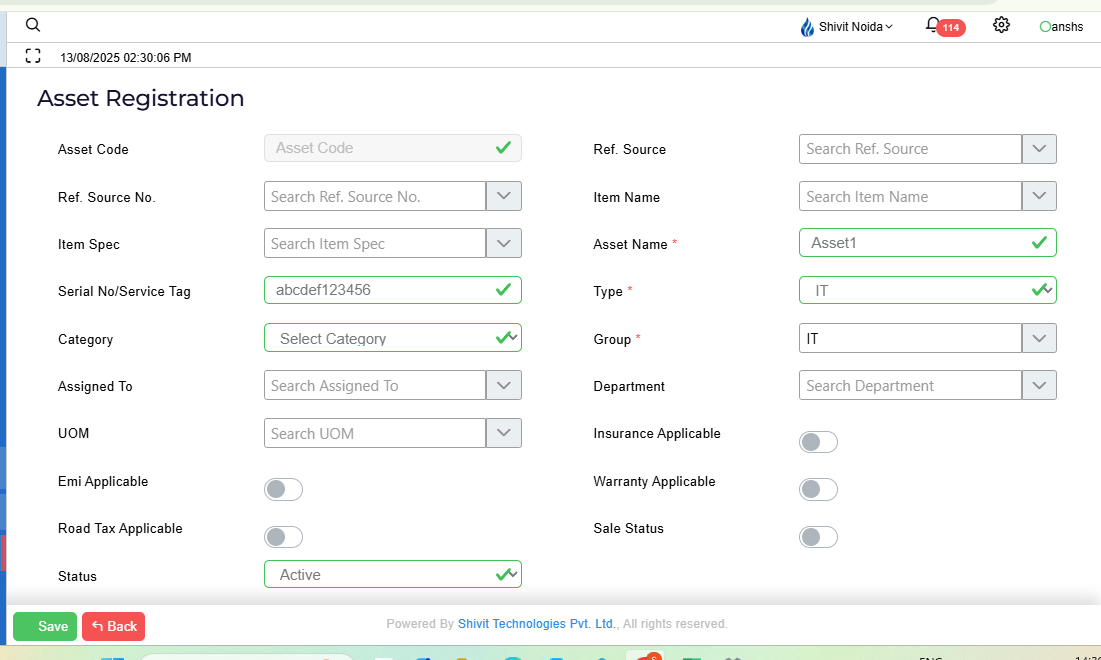Expand the Department dropdown arrow
This screenshot has width=1101, height=660.
[x=1039, y=385]
